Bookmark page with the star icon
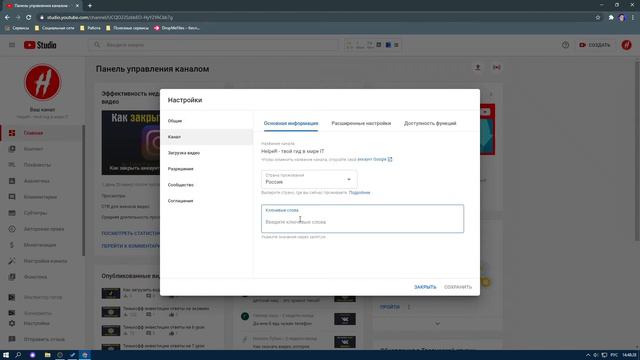 coord(598,18)
